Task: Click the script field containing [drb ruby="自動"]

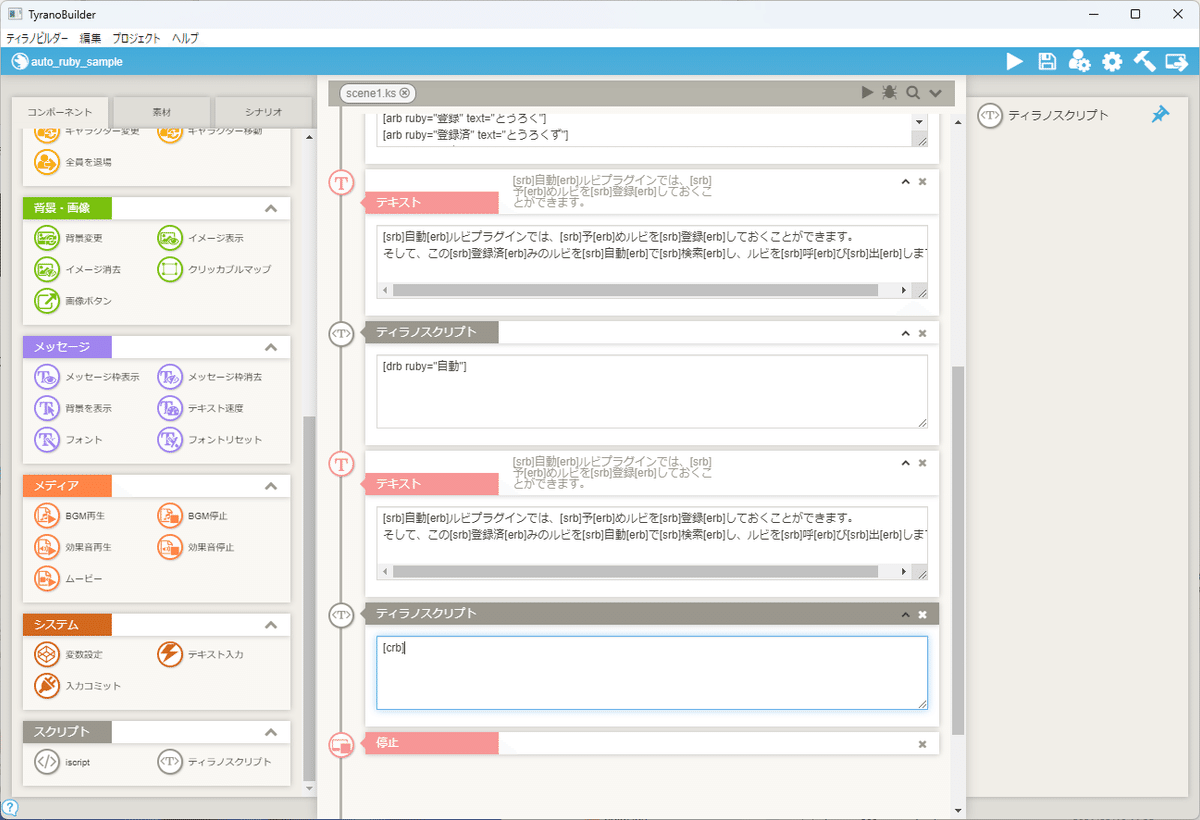Action: (x=652, y=392)
